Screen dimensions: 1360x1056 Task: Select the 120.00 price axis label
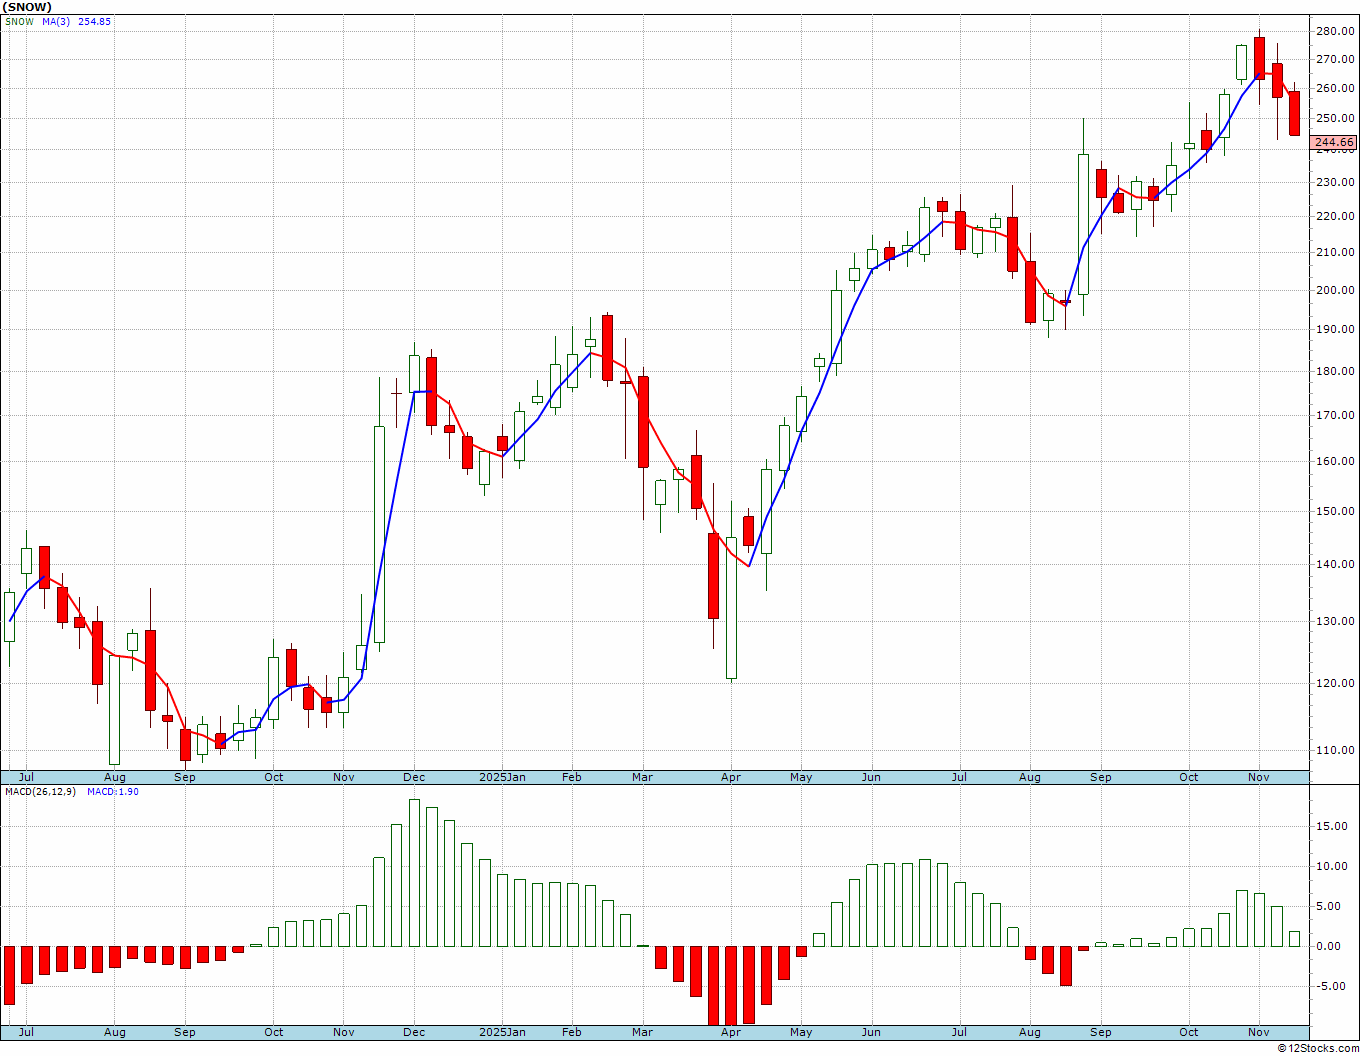click(1336, 683)
